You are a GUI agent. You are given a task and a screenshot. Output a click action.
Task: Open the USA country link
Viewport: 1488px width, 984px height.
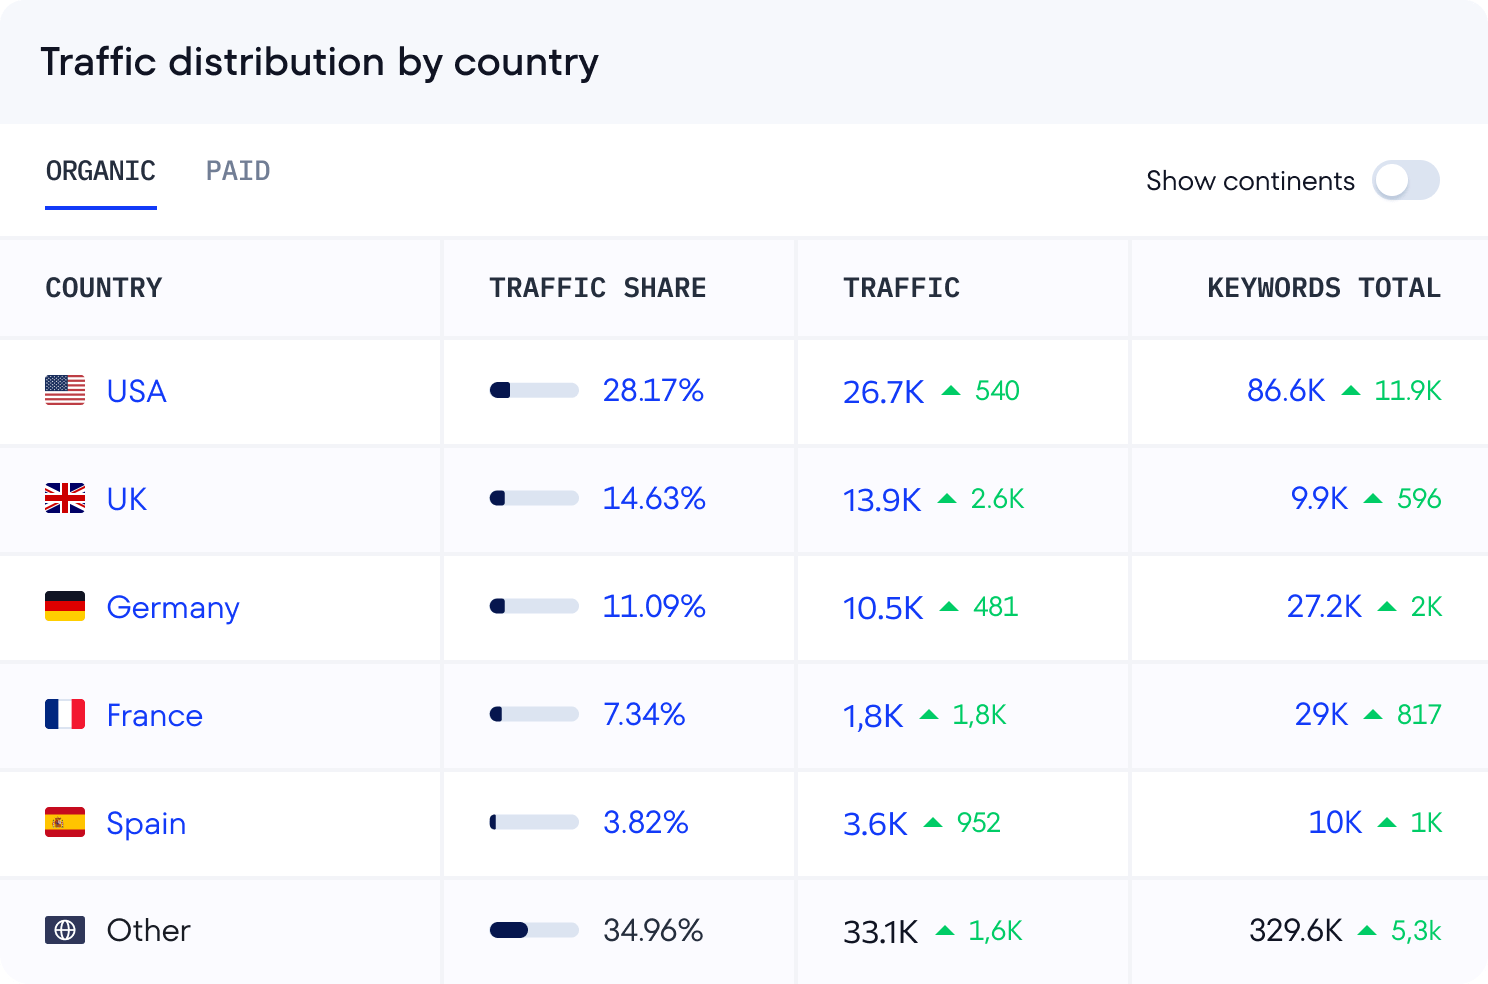pos(137,390)
